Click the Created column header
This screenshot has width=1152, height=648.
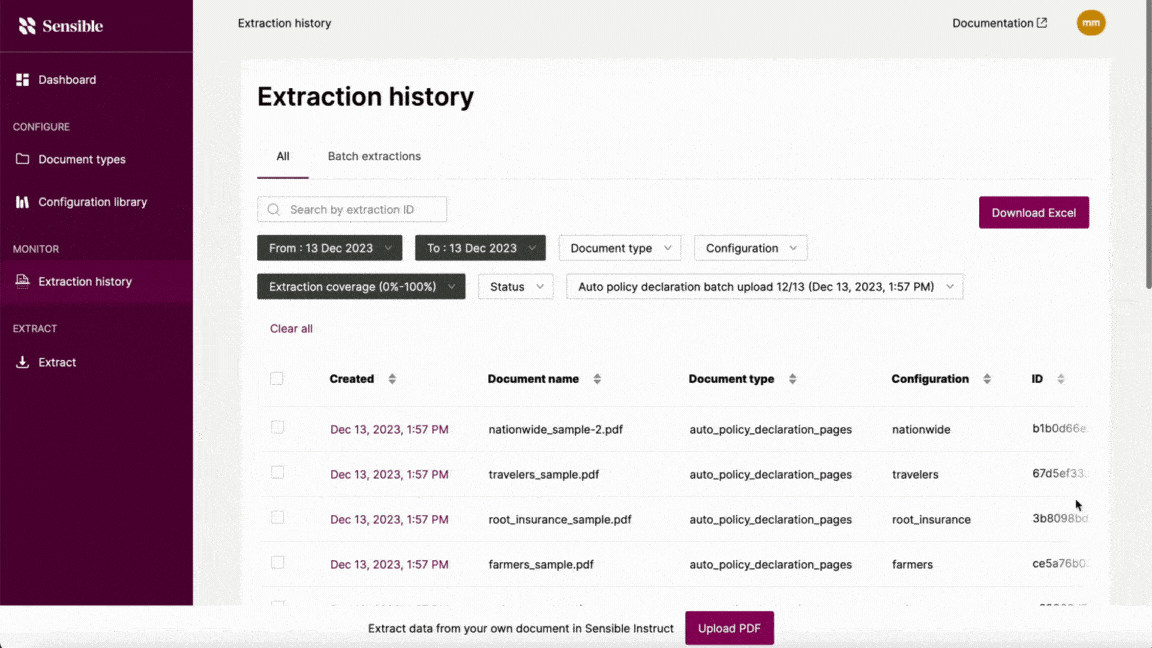351,378
